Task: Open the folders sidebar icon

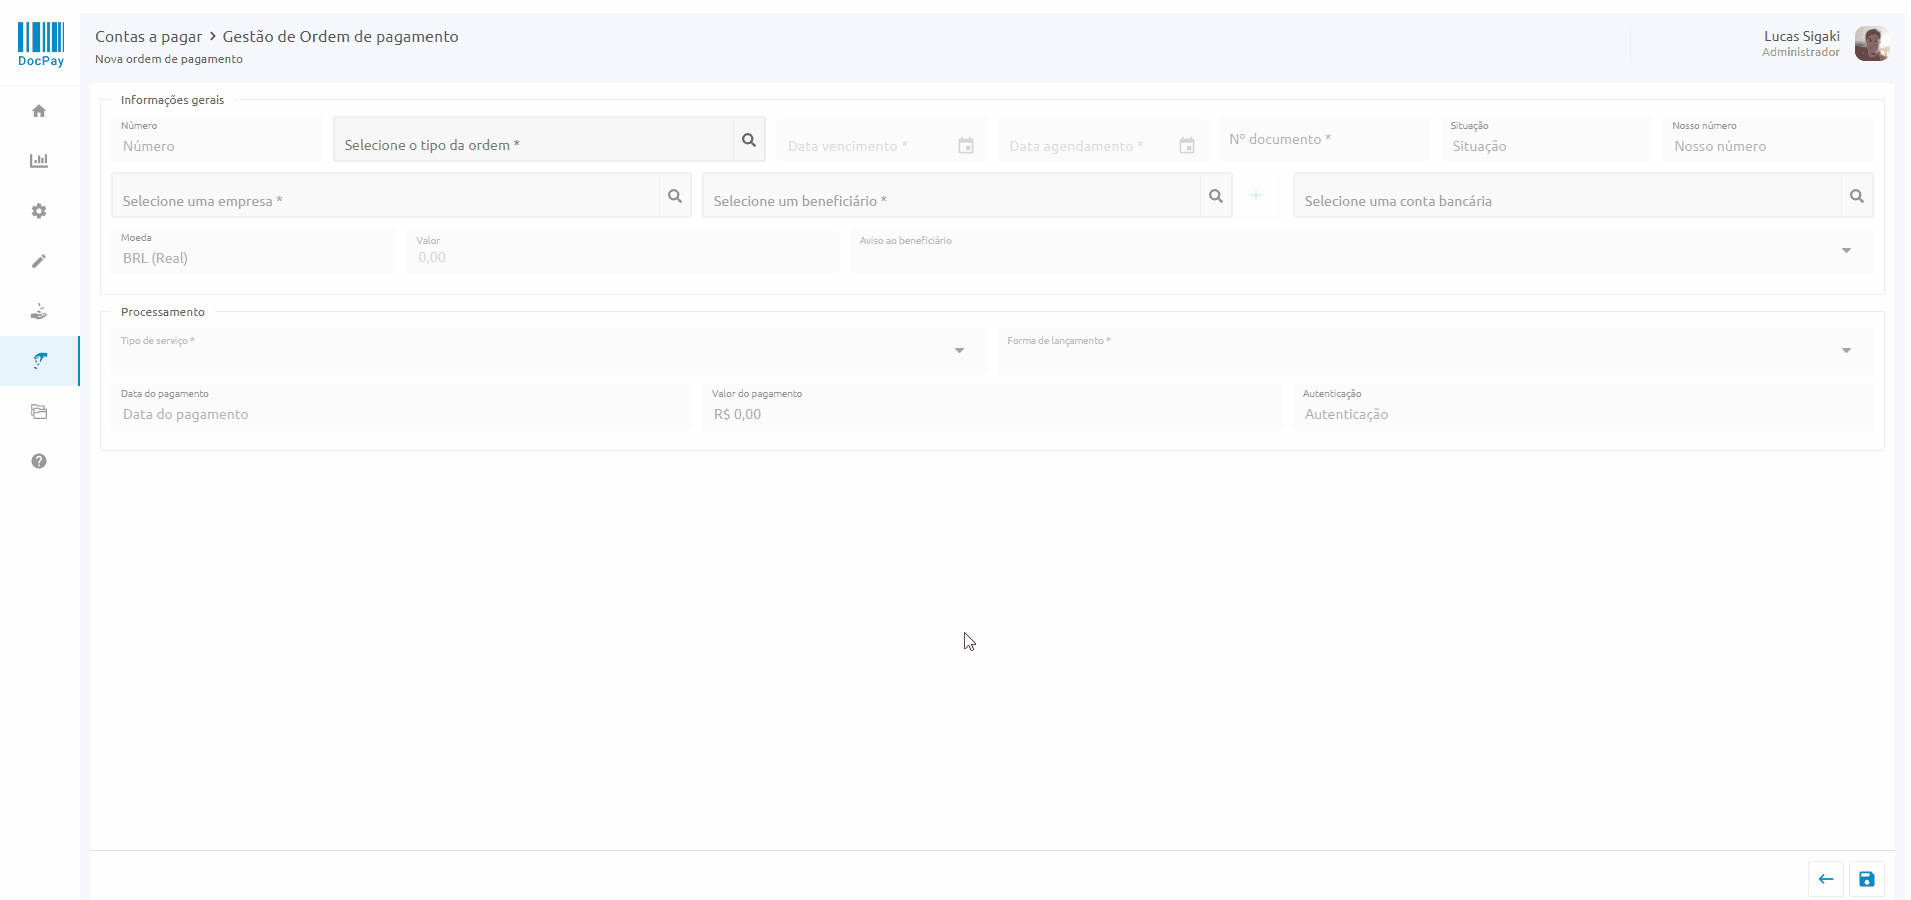Action: click(x=39, y=411)
